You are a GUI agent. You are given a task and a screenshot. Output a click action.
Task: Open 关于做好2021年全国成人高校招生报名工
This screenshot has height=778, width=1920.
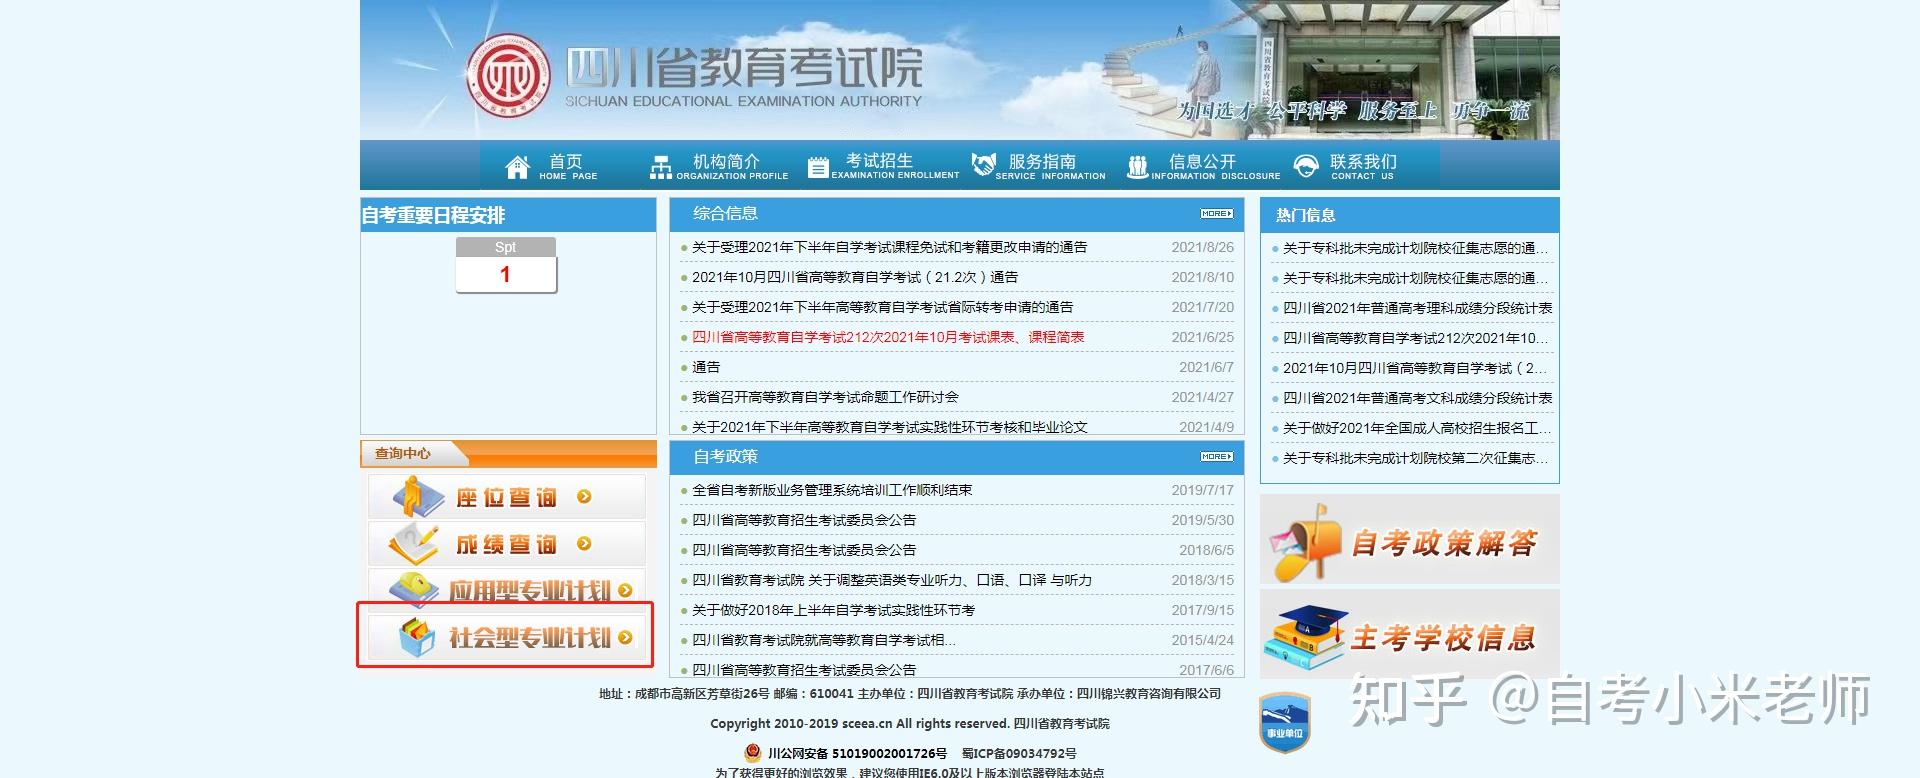coord(1417,428)
